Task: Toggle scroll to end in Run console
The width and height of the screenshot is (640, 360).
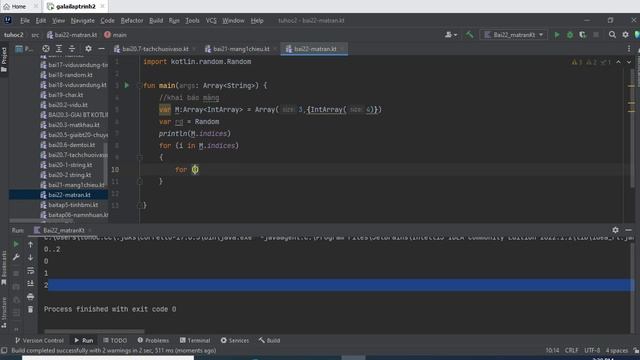Action: [x=31, y=283]
